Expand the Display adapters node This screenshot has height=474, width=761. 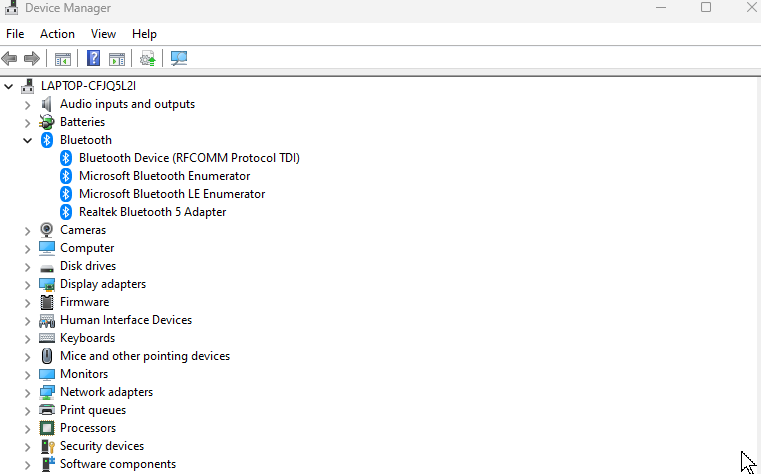[27, 284]
